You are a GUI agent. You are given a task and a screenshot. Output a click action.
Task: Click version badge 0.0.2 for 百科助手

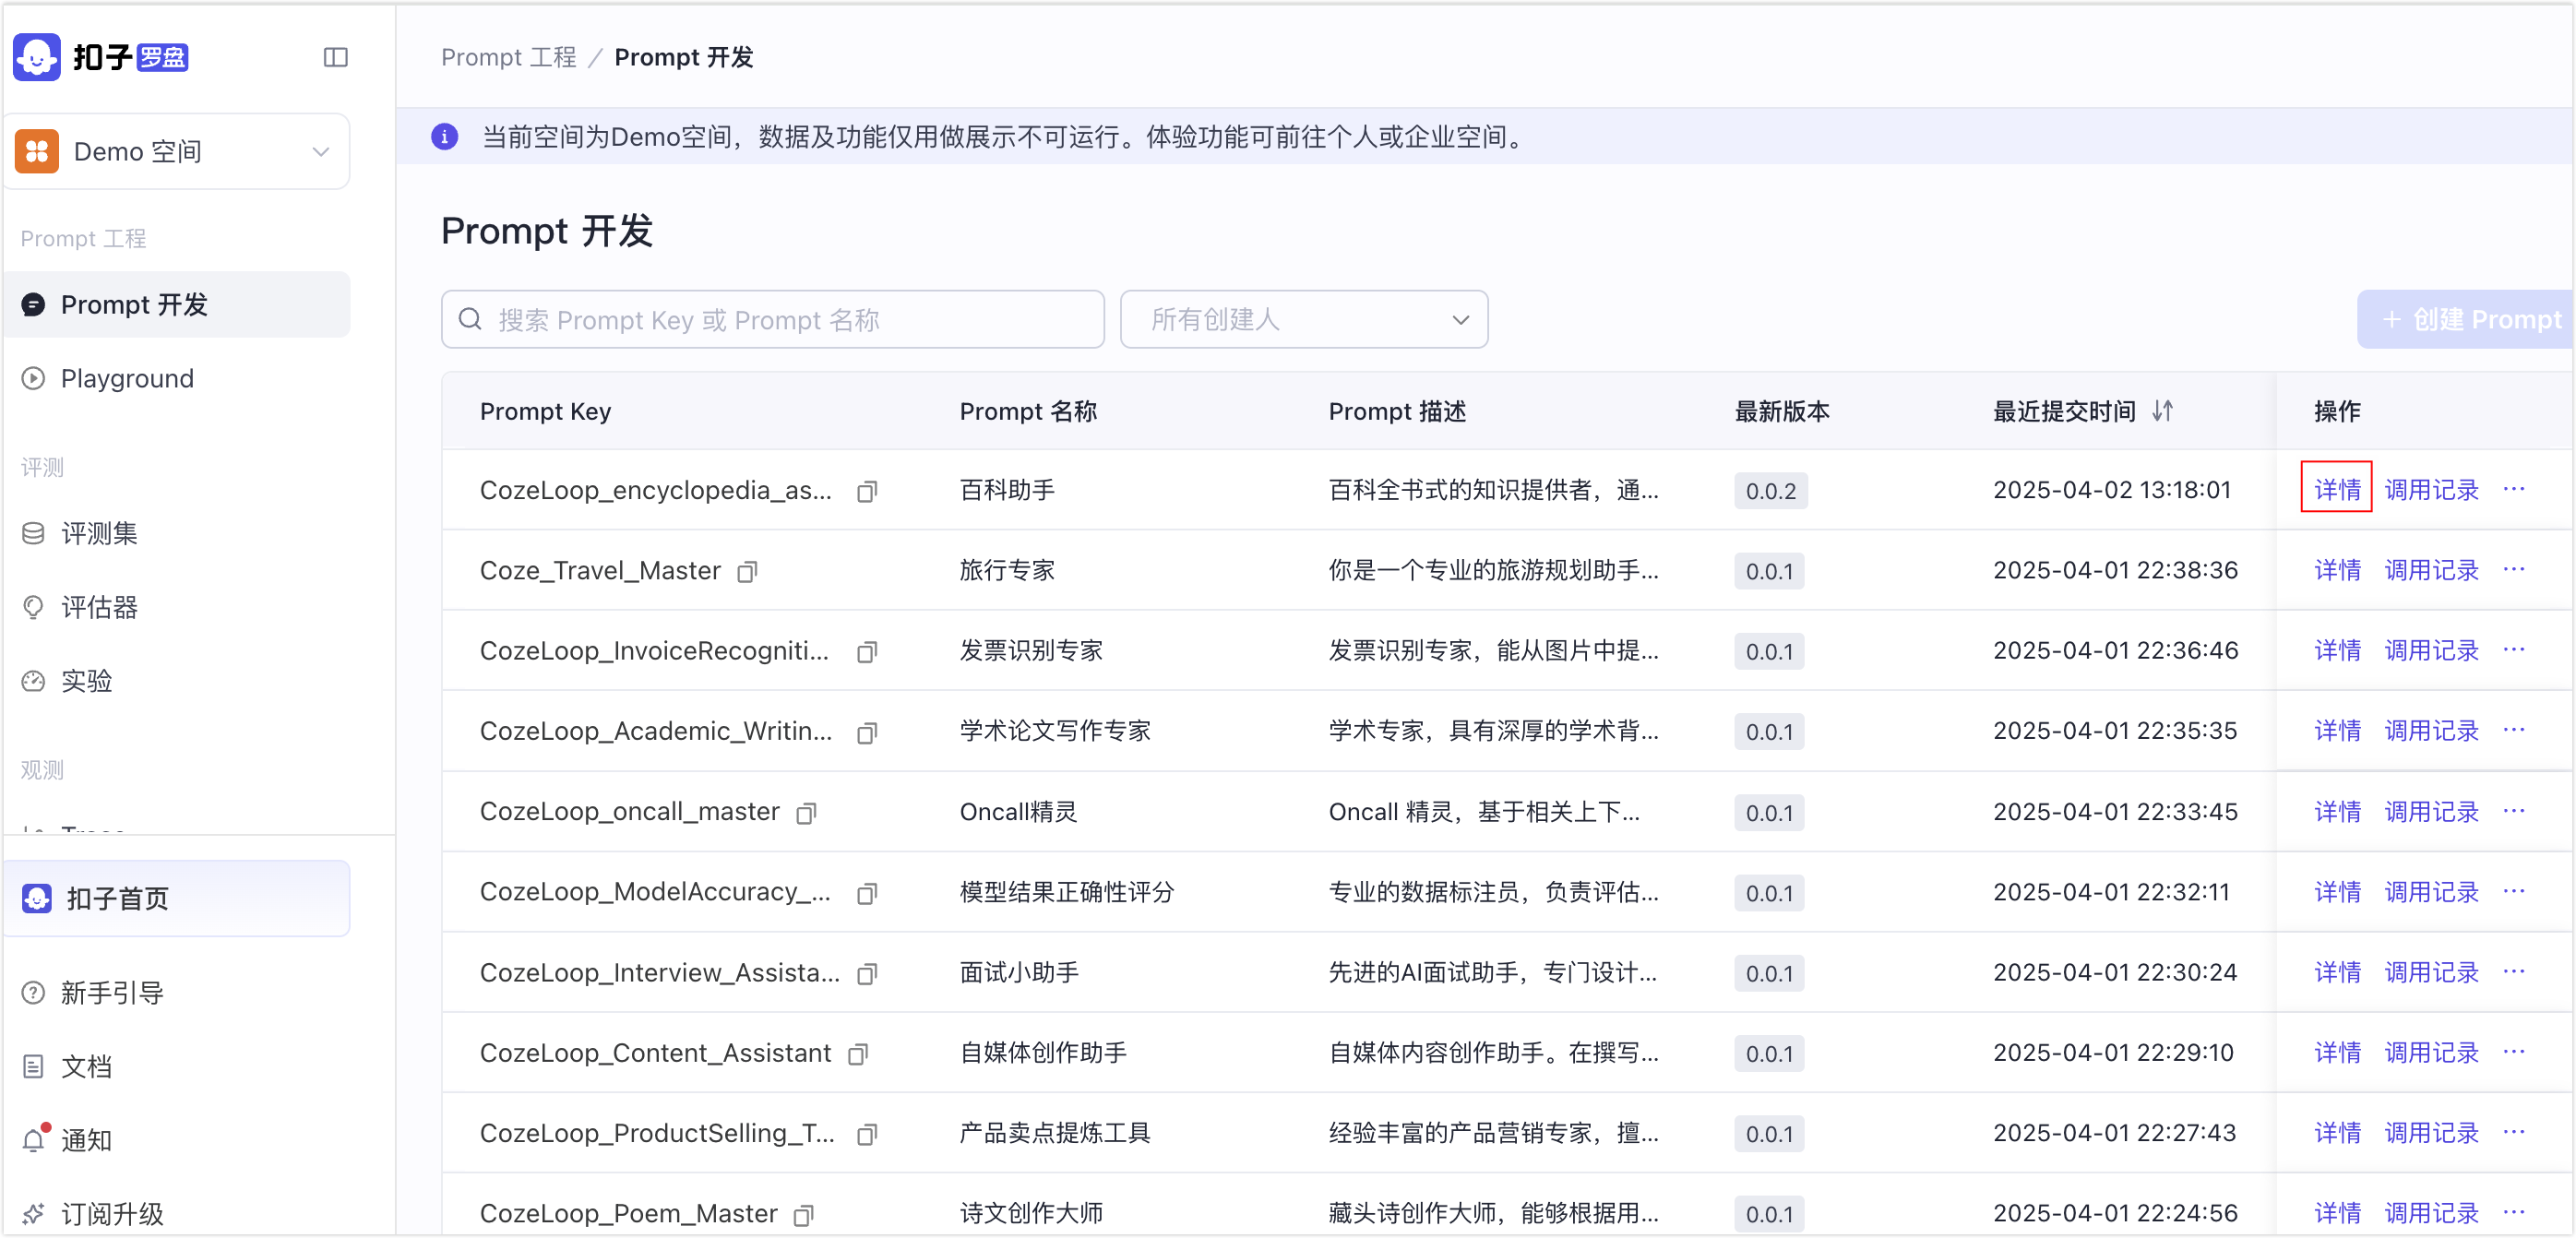(x=1770, y=491)
